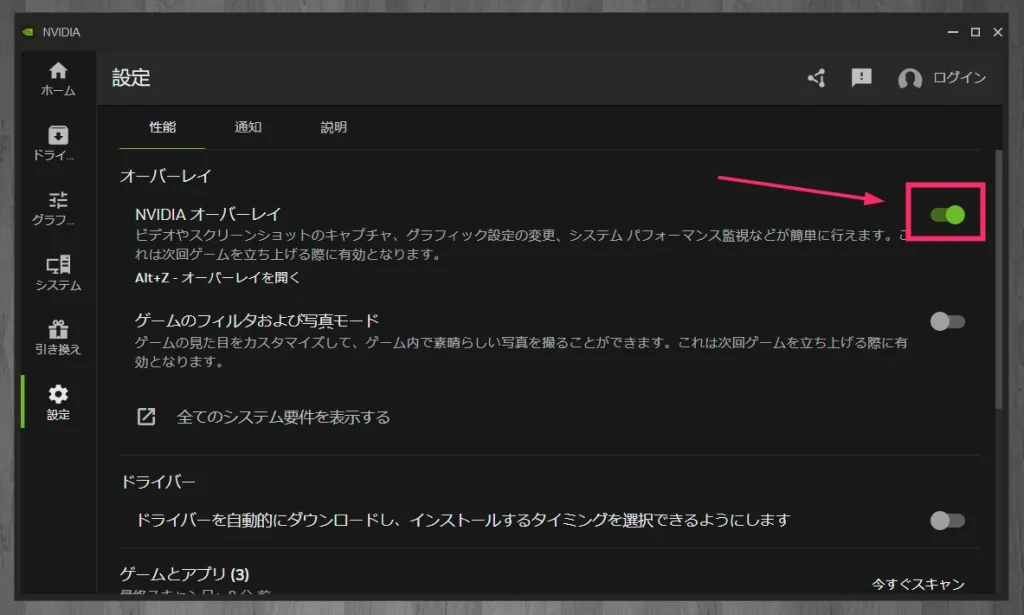Click the Alt+Z - オーバーレイを開く shortcut text

217,277
